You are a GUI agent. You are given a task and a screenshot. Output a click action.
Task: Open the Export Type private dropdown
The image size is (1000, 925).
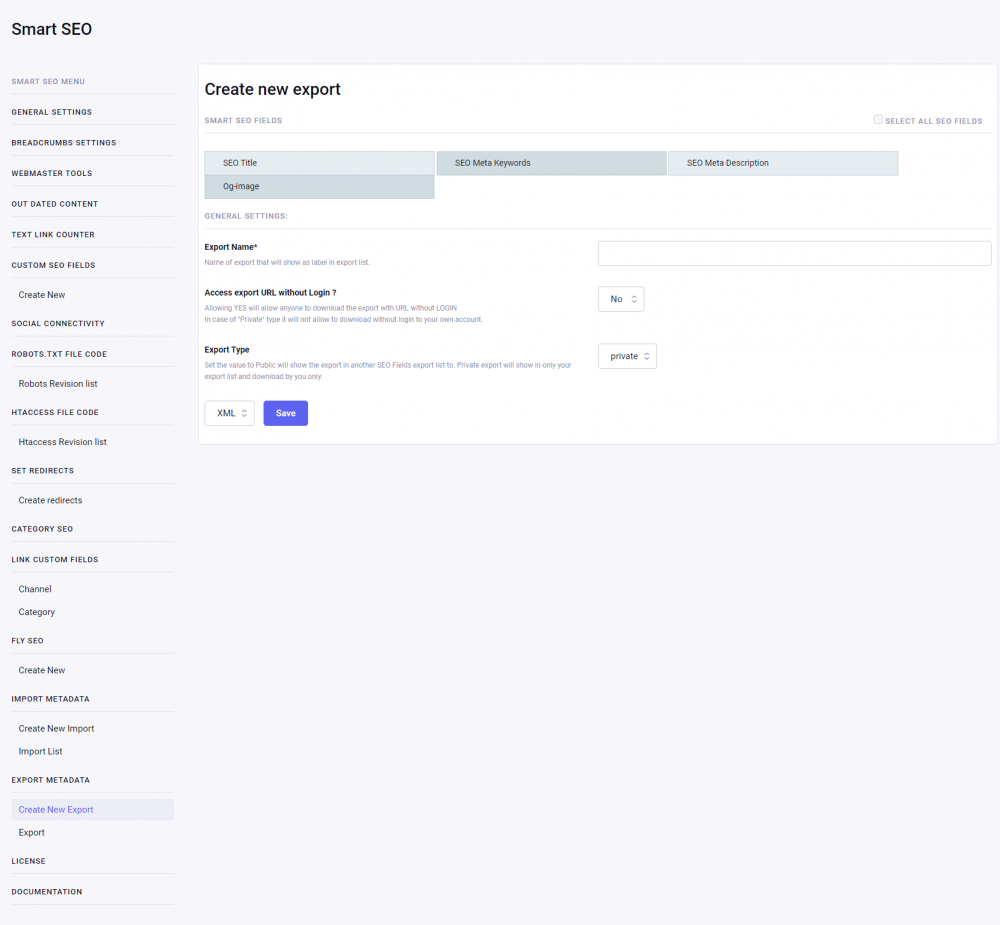point(627,356)
